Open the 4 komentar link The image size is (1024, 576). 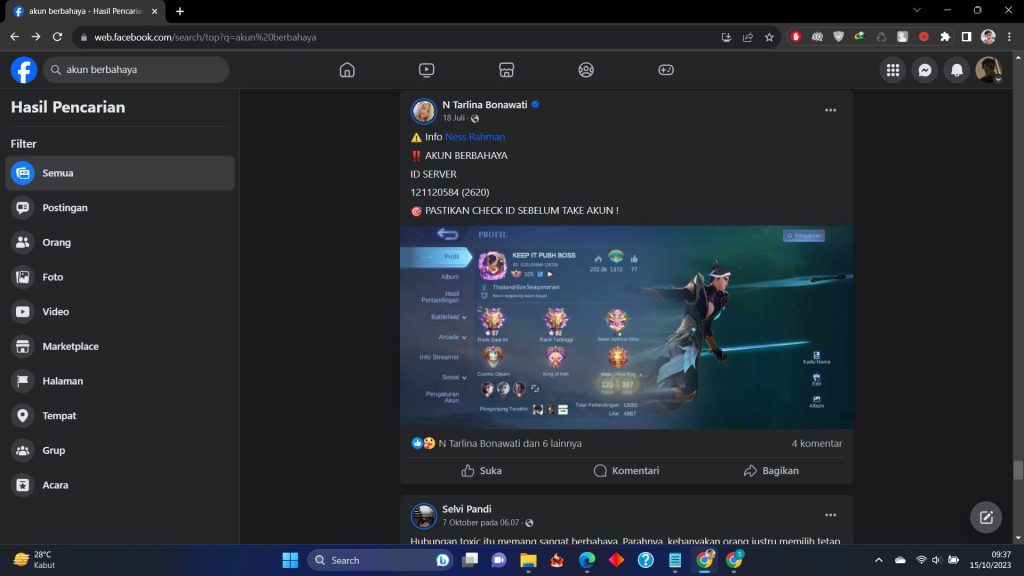point(816,443)
